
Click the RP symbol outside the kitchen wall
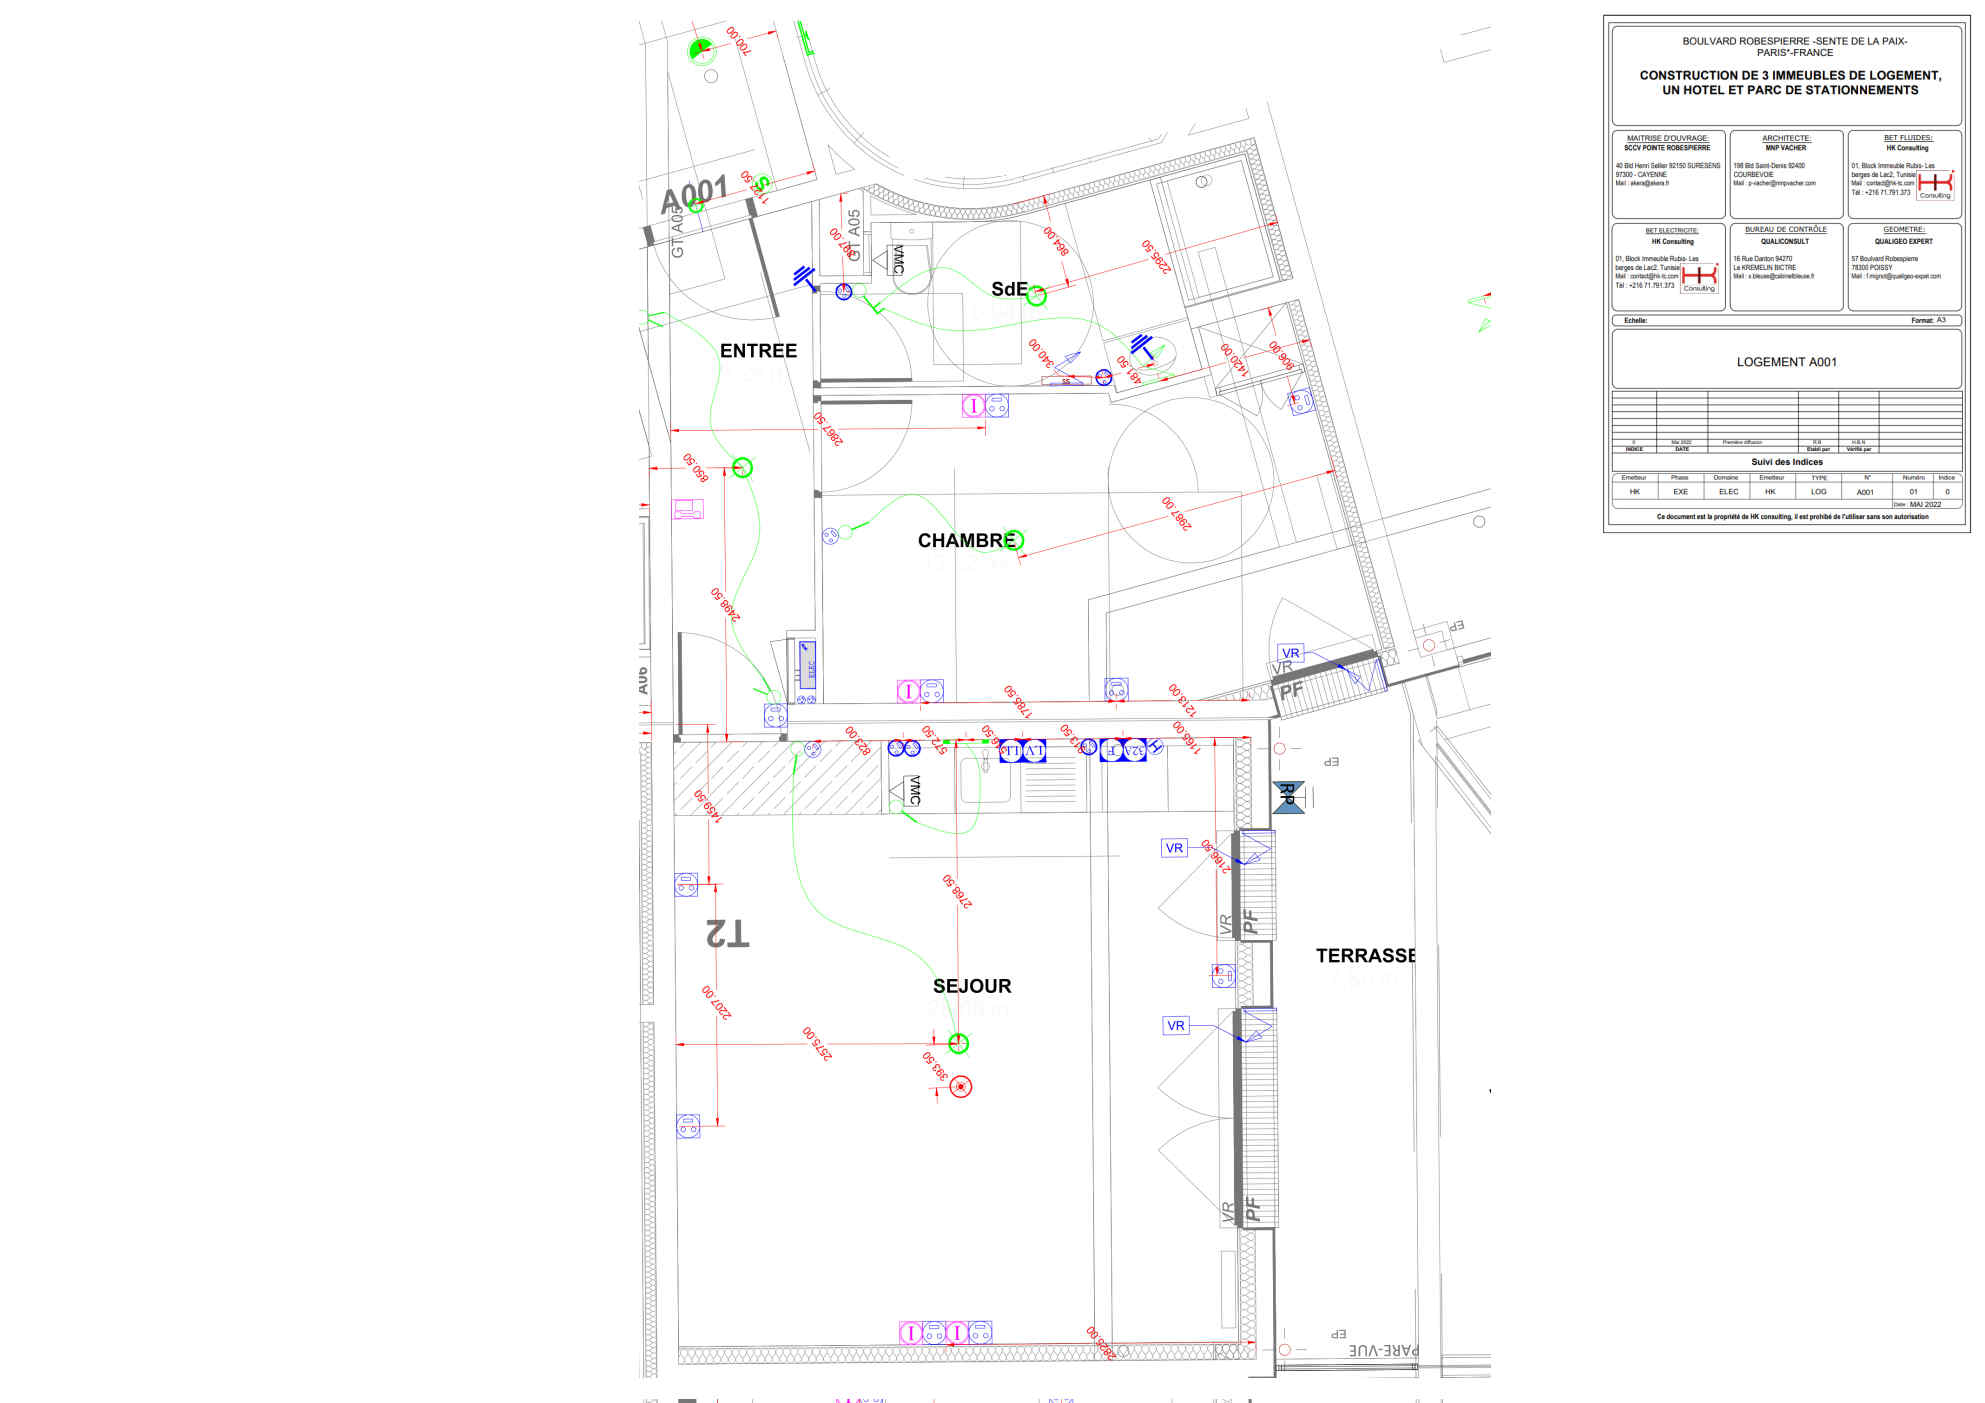pyautogui.click(x=1288, y=797)
